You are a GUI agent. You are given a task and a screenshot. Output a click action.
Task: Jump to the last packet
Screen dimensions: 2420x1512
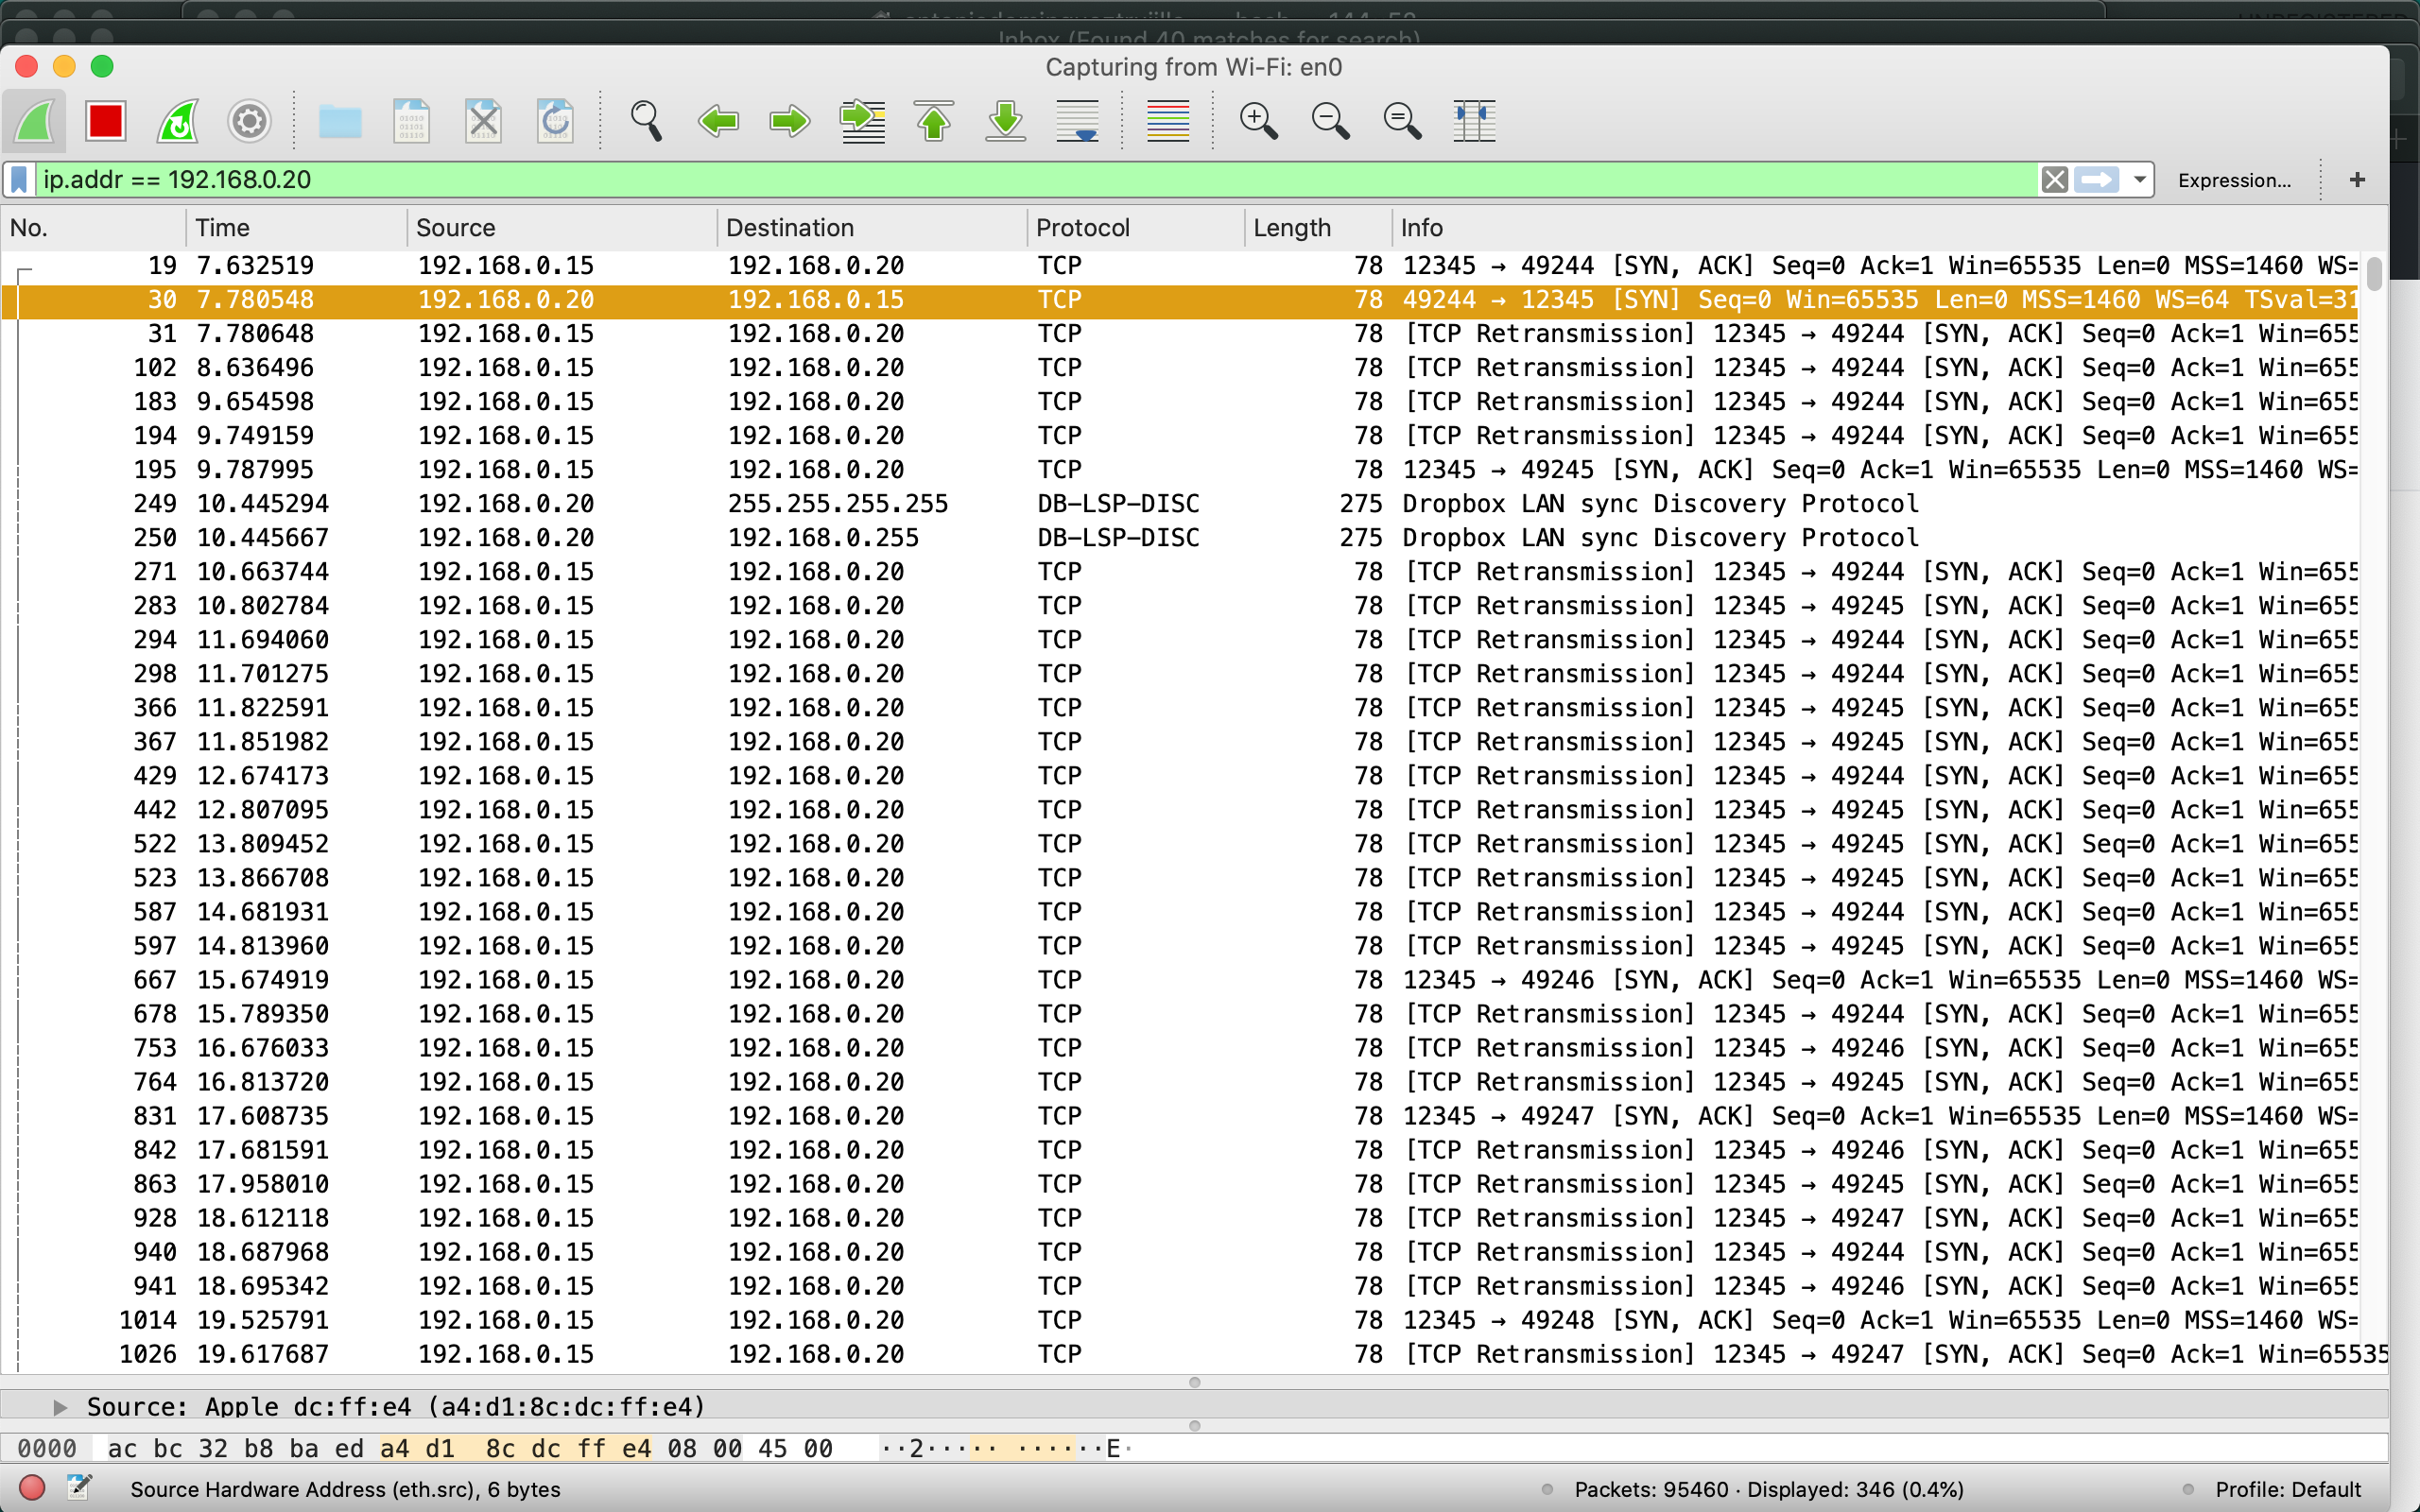click(x=1005, y=120)
